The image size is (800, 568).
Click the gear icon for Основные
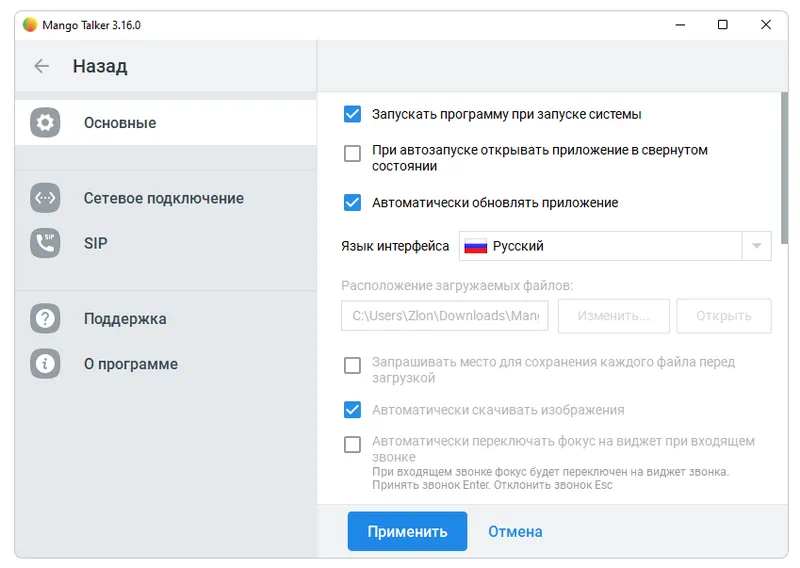[45, 123]
